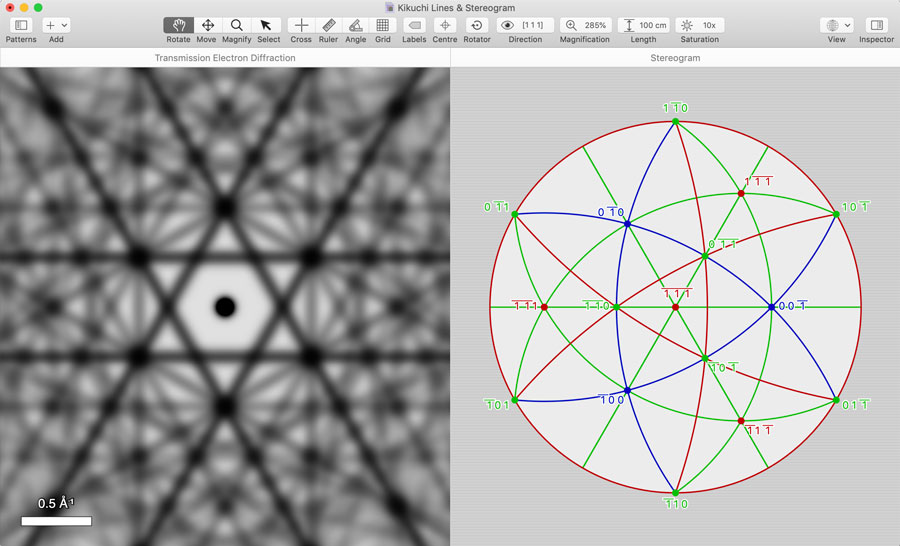Activate the Magnify tool

pos(236,25)
